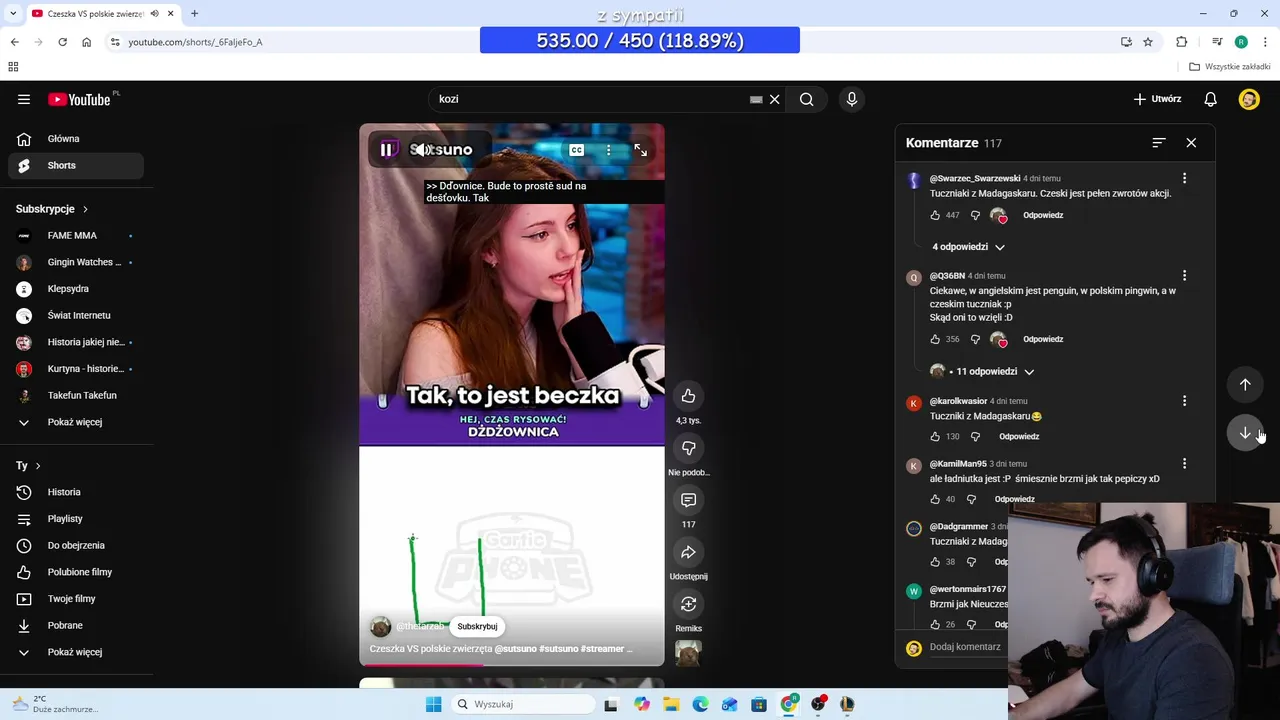Screen dimensions: 1280x720
Task: Like the Short with thumbs up
Action: tap(688, 396)
